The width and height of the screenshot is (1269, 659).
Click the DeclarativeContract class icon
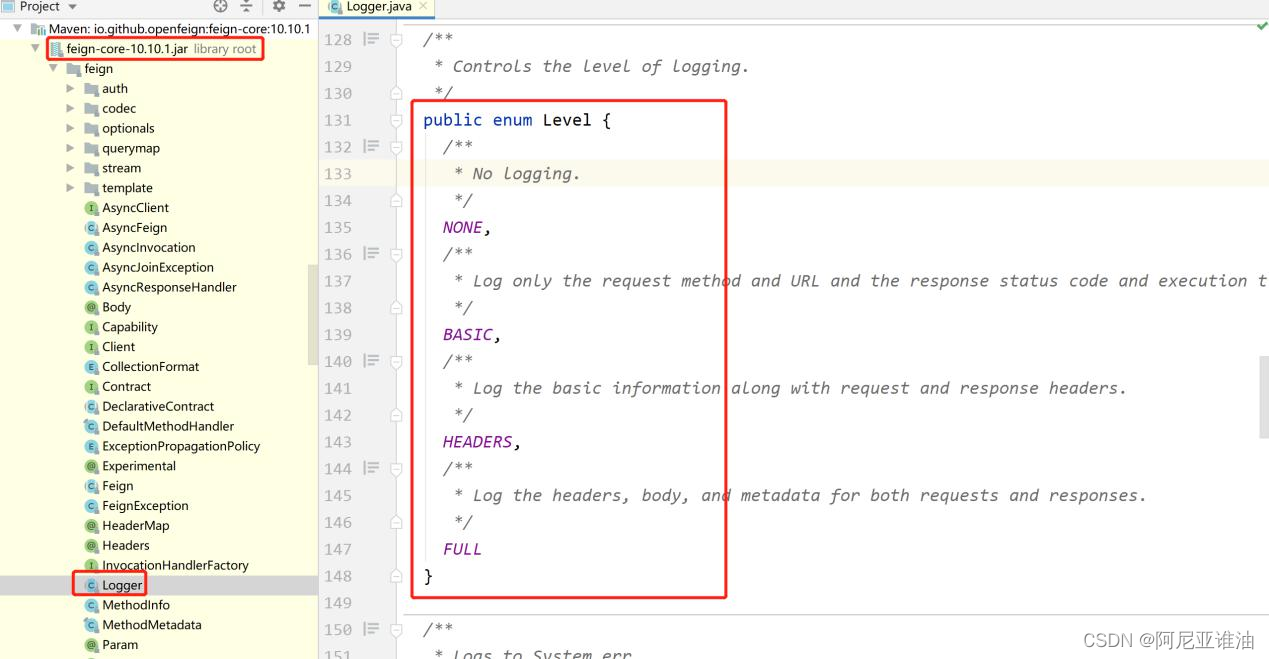[x=92, y=407]
